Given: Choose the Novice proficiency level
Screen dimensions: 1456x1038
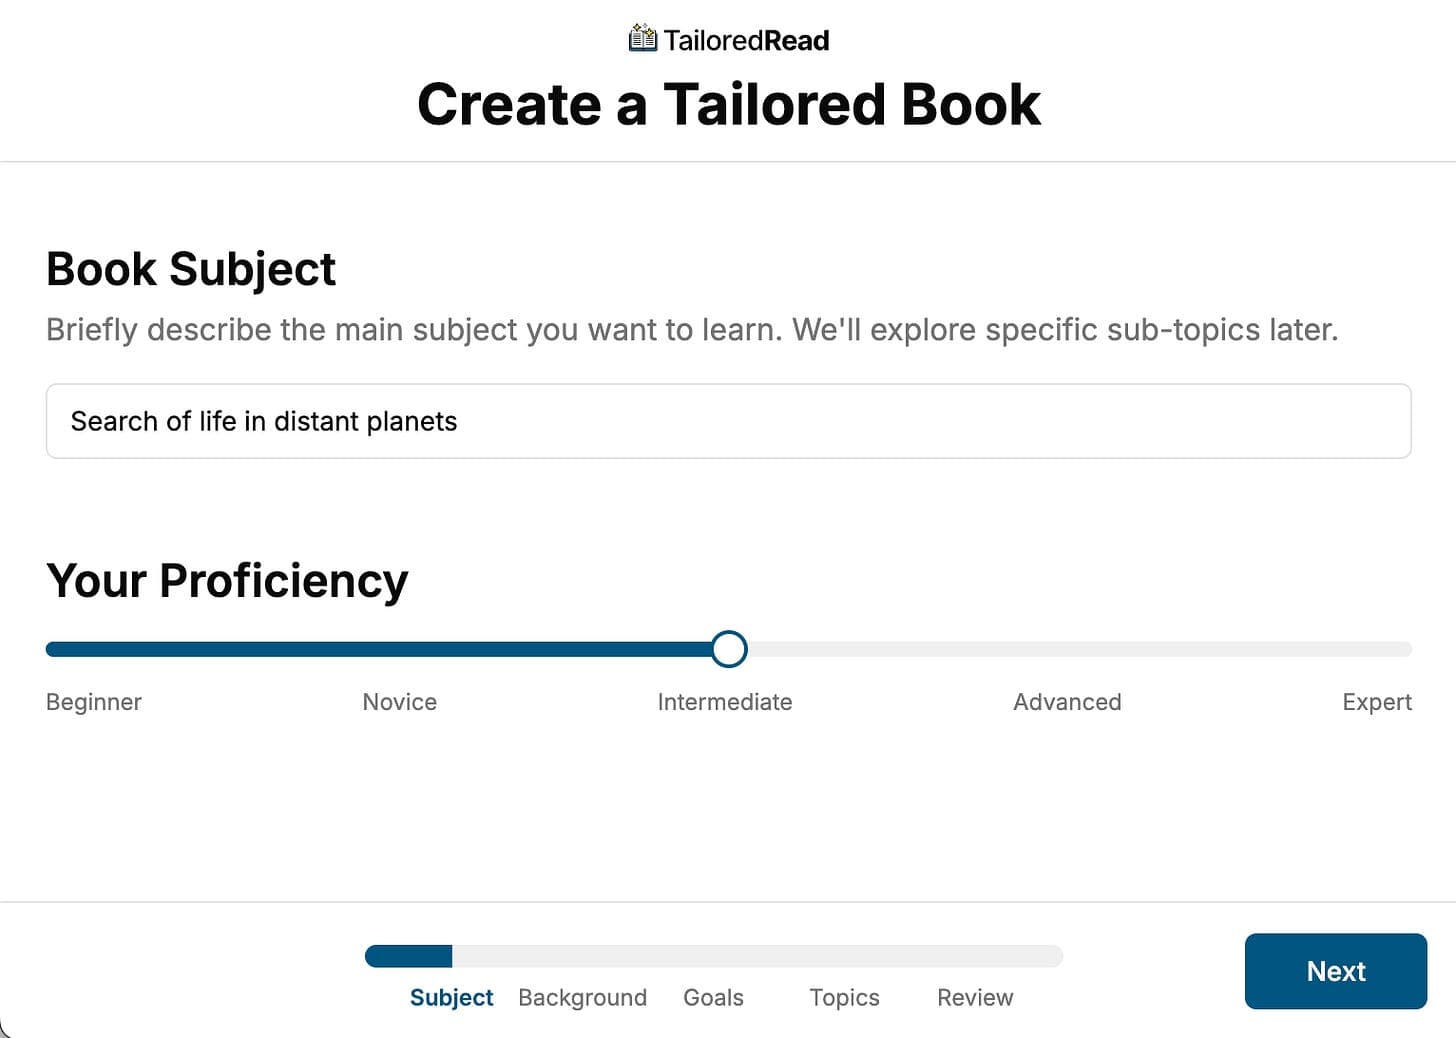Looking at the screenshot, I should 399,702.
